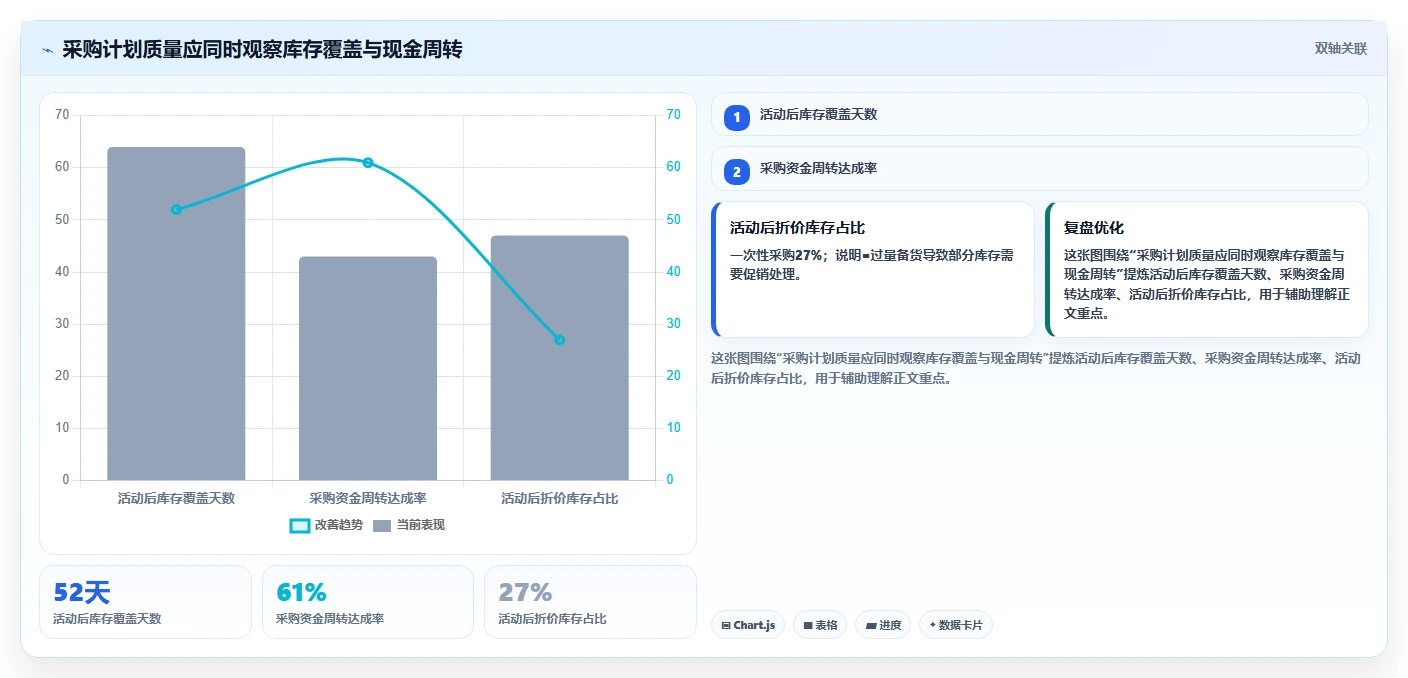This screenshot has width=1408, height=678.
Task: Open list item 活动后库存覆盖天数
Action: 1040,114
